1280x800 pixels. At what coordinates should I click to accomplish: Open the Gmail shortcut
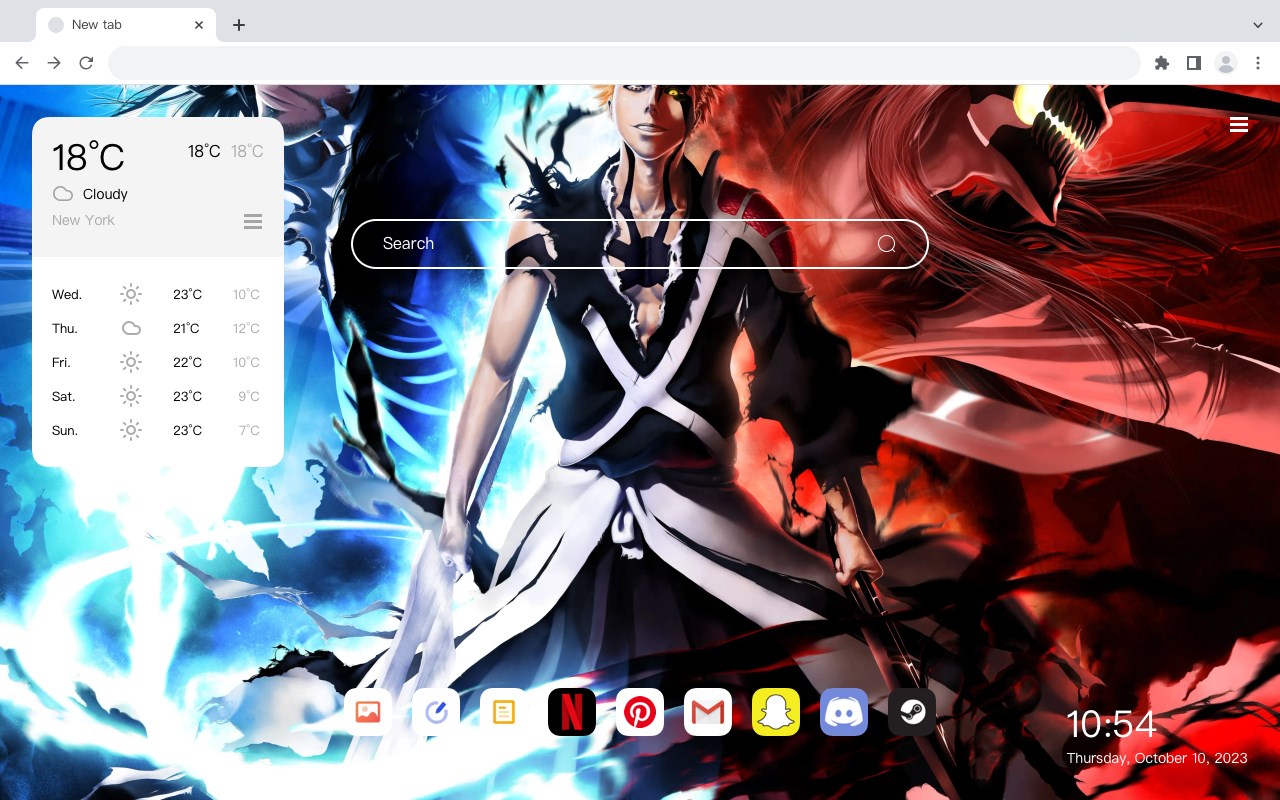[x=708, y=712]
